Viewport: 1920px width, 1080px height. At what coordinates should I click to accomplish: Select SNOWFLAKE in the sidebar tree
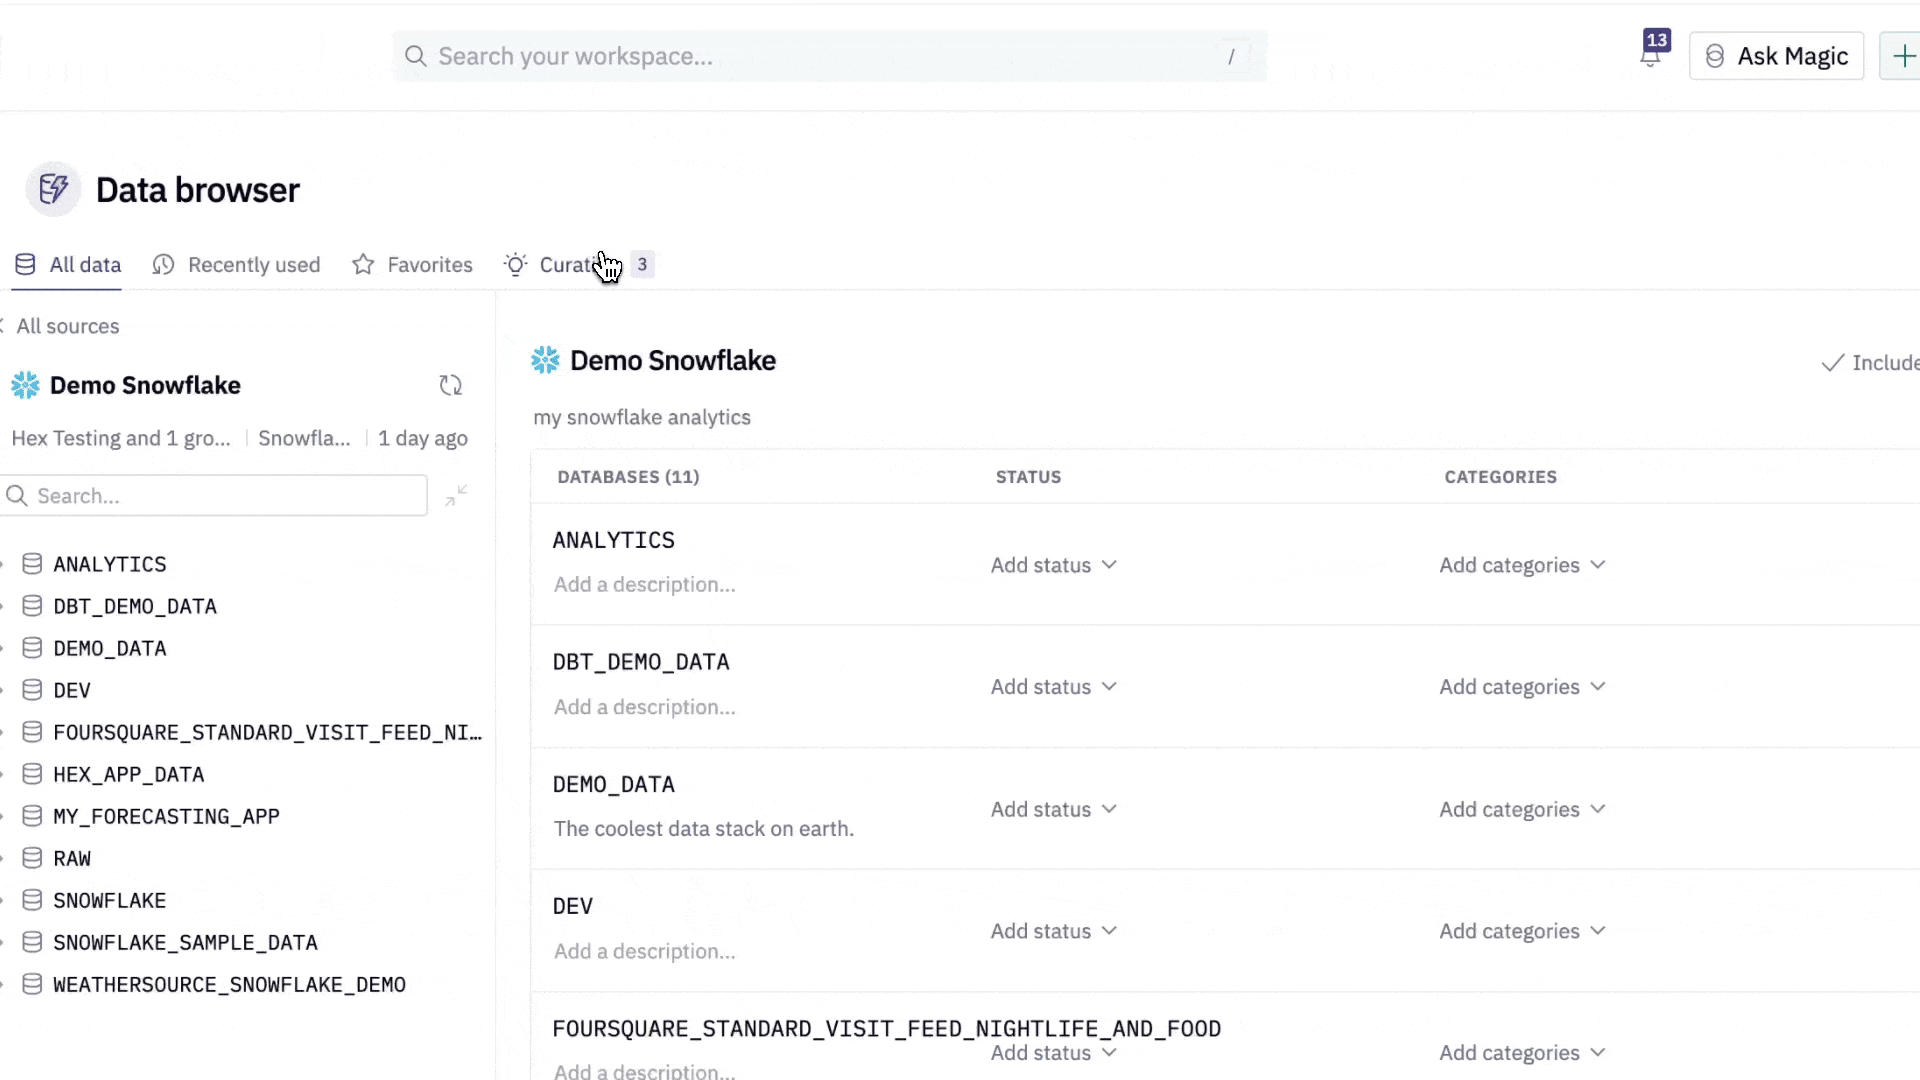[110, 900]
